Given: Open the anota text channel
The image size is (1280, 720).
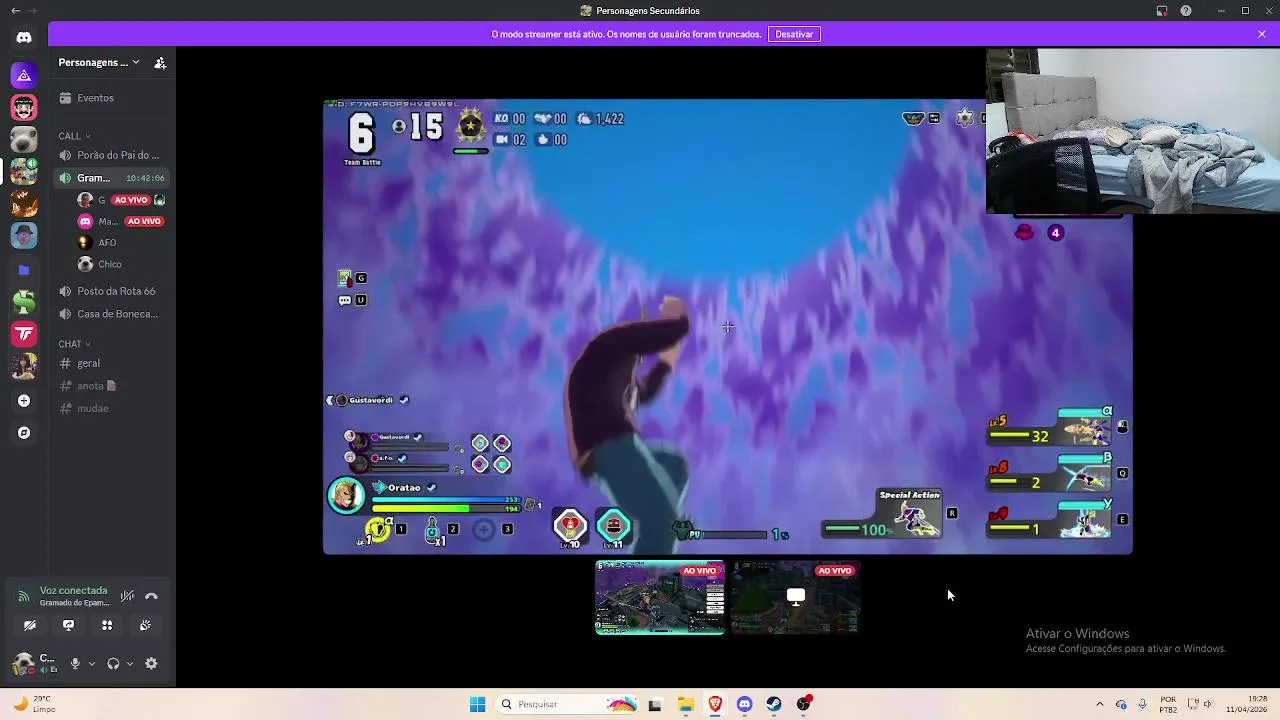Looking at the screenshot, I should click(x=111, y=386).
